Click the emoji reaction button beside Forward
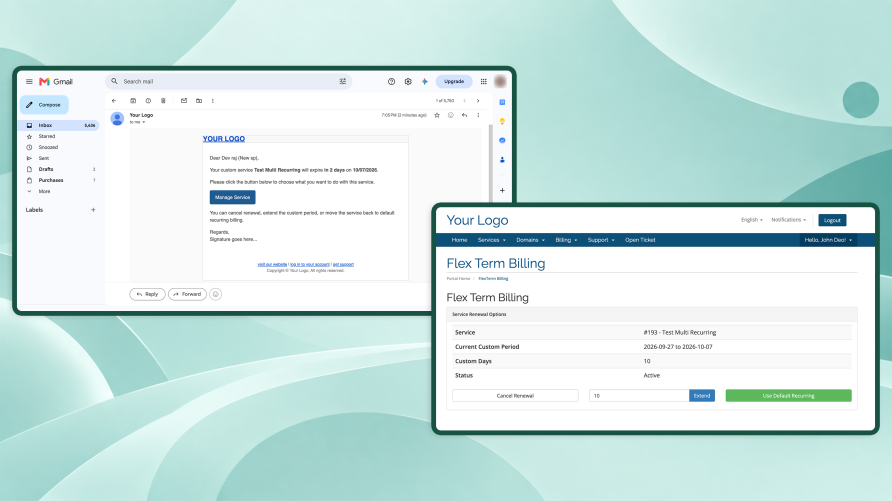Screen dimensions: 892x501 click(216, 294)
